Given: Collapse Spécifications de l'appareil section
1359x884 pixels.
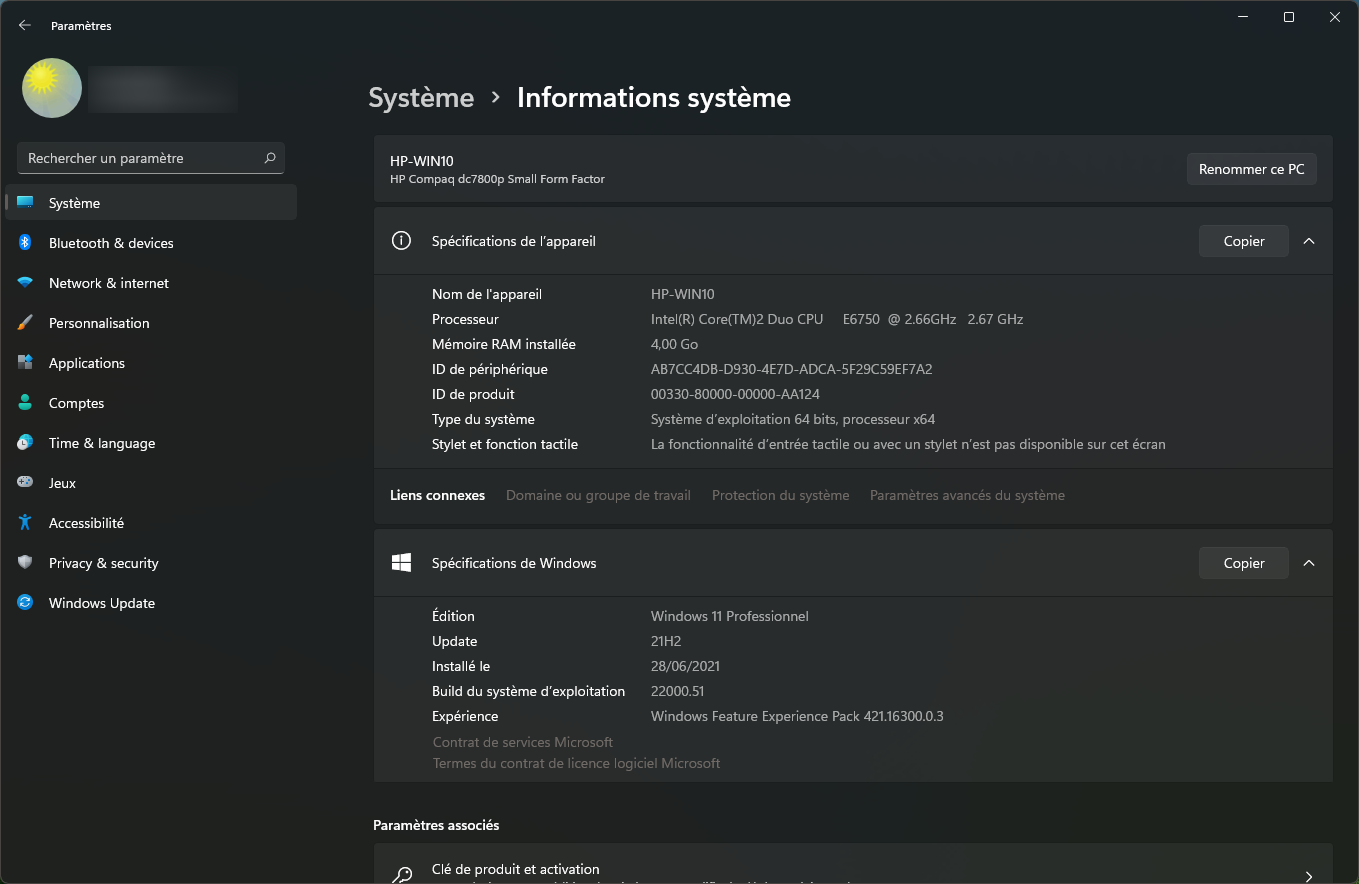Looking at the screenshot, I should tap(1309, 241).
